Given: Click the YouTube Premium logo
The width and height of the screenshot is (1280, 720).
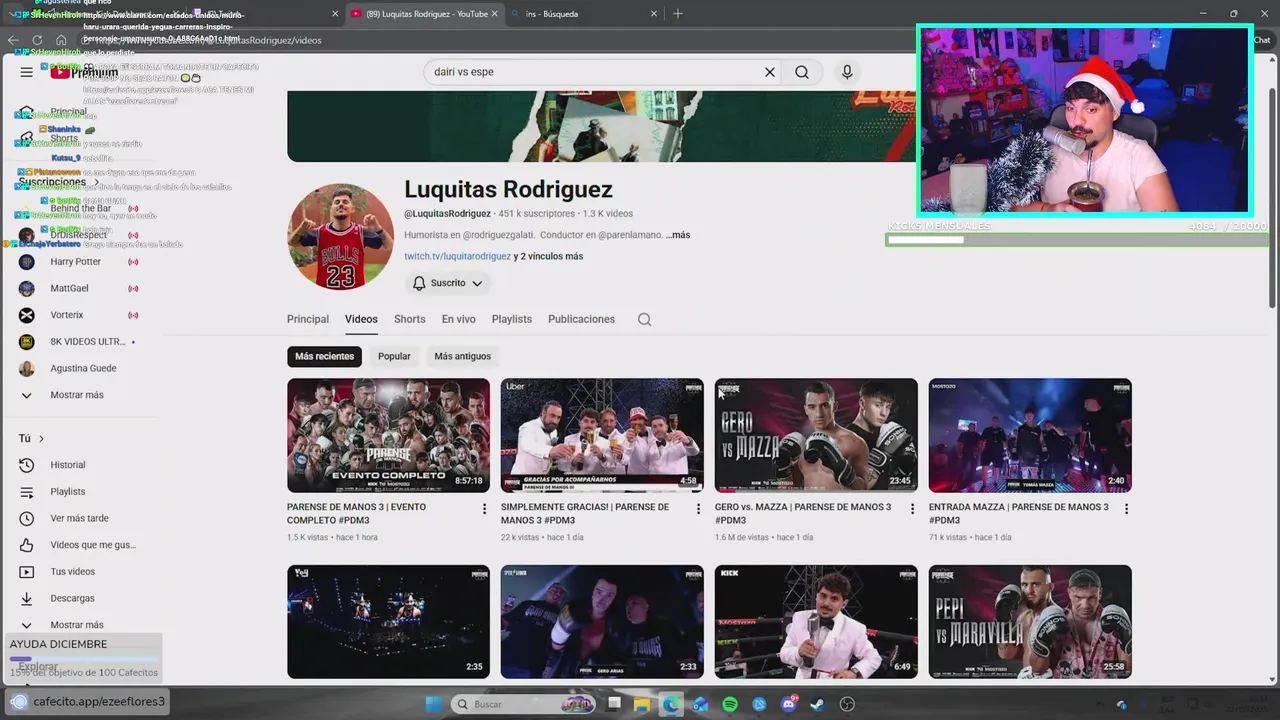Looking at the screenshot, I should 84,72.
